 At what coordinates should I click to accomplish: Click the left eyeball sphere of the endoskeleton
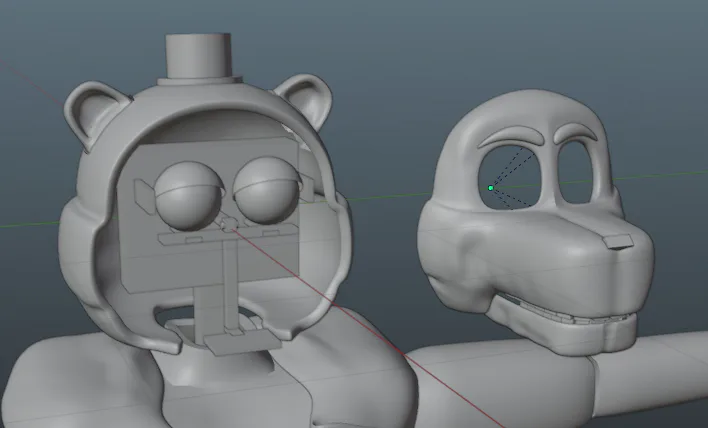189,195
